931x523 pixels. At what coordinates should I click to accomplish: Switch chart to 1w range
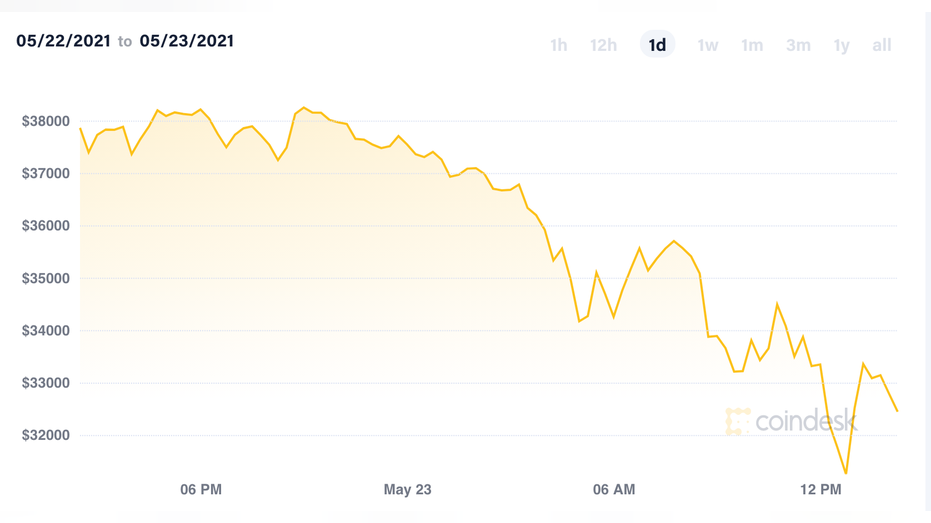pos(707,45)
